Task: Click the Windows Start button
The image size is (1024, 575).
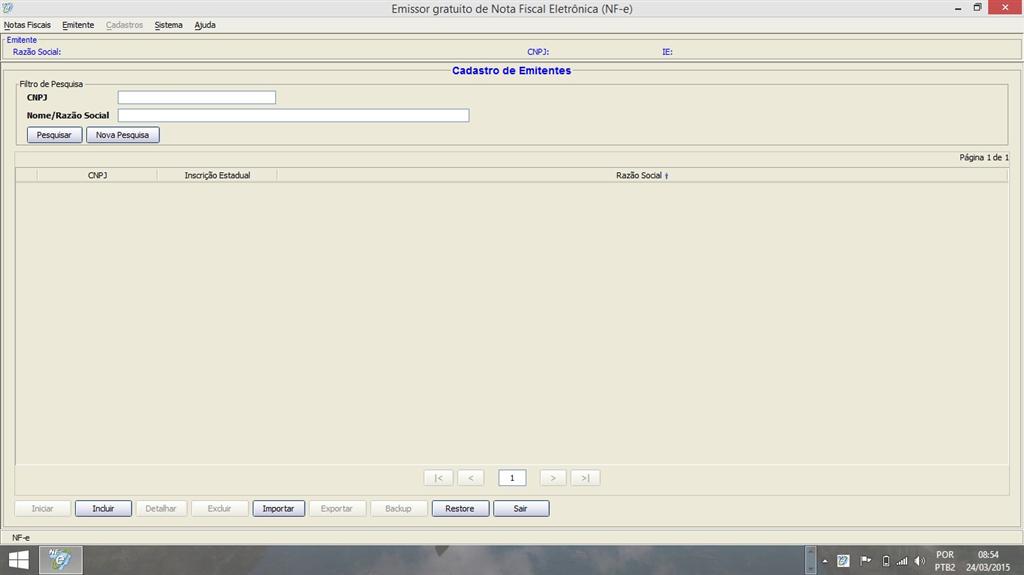Action: pyautogui.click(x=18, y=560)
